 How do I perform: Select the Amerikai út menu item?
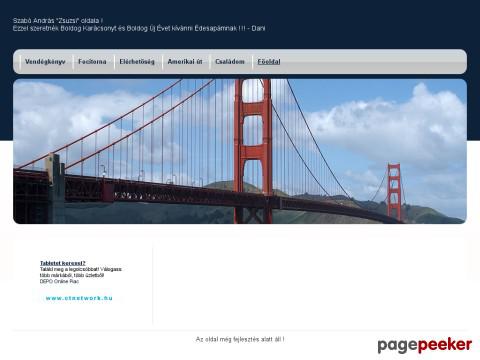[185, 62]
